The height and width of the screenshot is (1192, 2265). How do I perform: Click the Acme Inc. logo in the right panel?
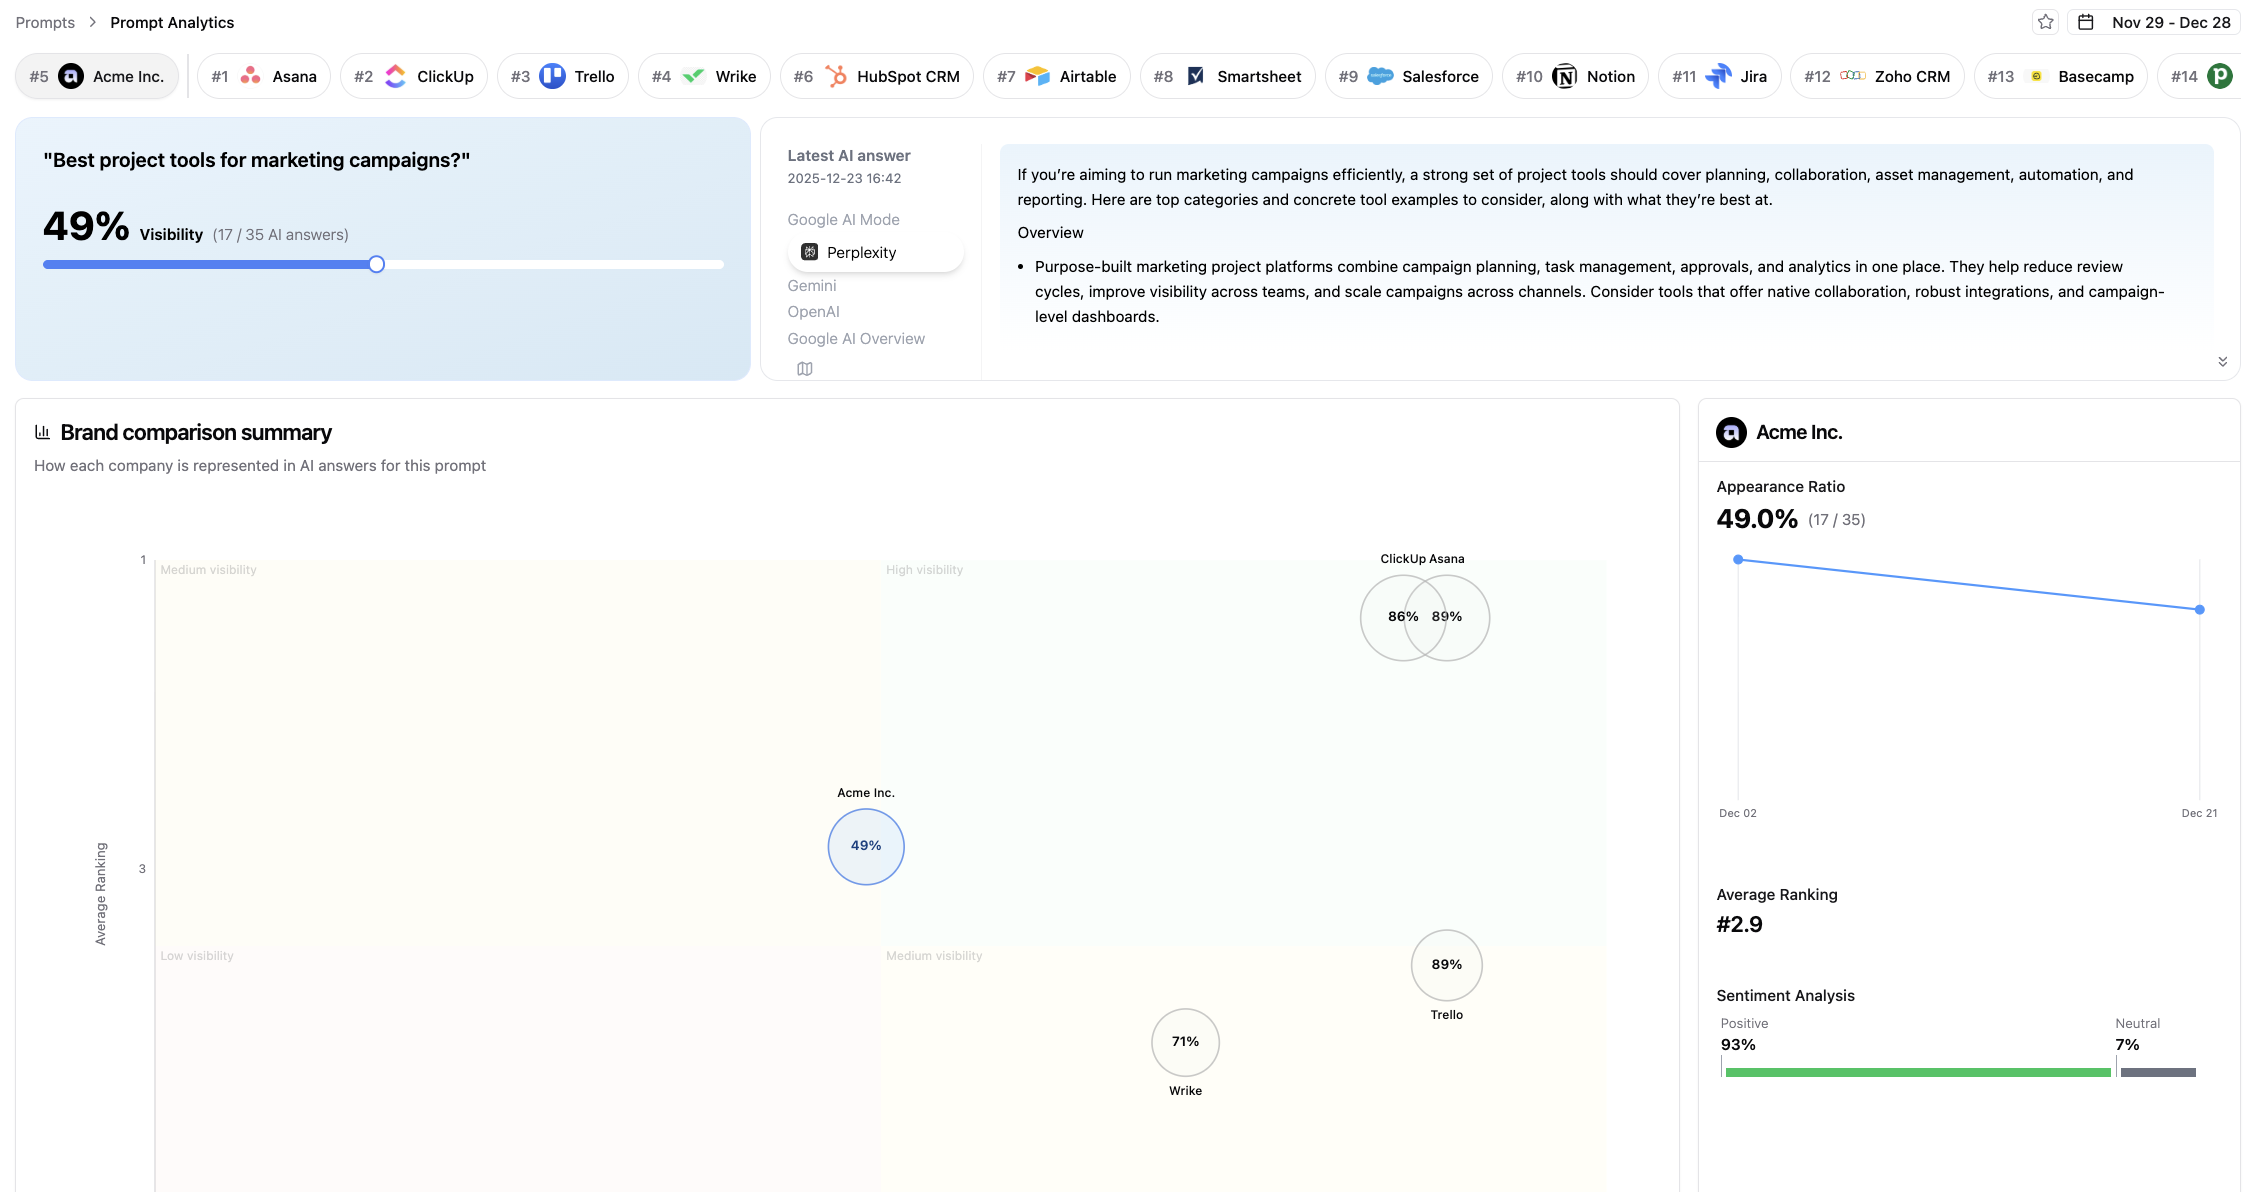click(x=1731, y=432)
